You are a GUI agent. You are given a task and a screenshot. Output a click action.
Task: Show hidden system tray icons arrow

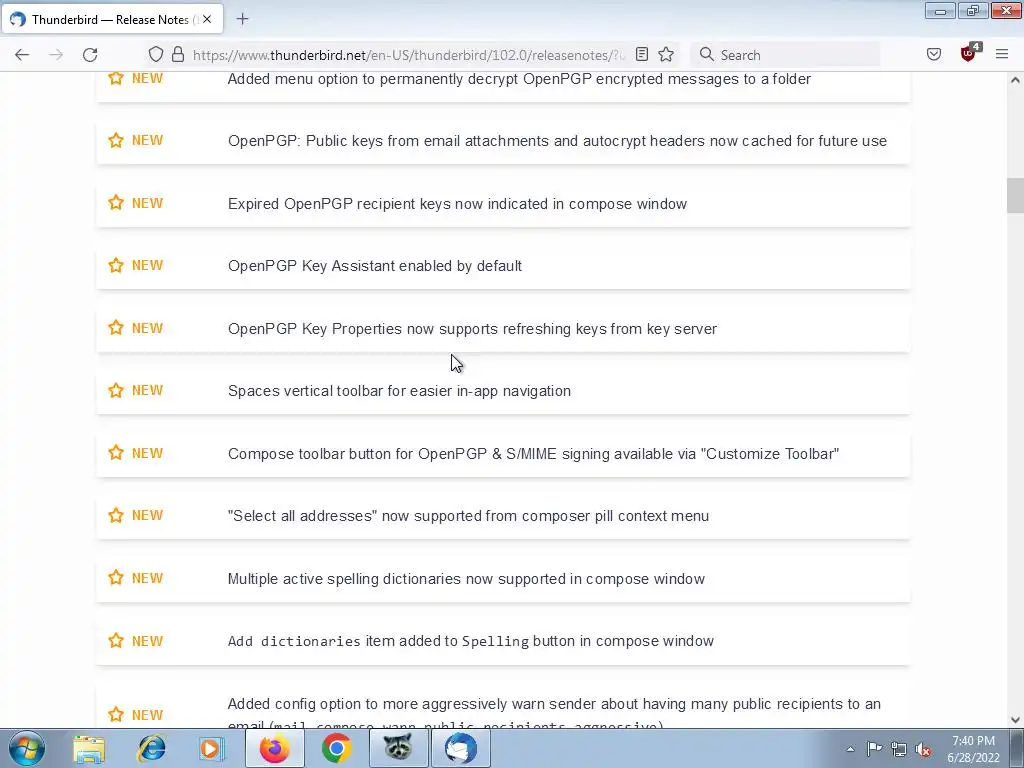click(x=850, y=749)
